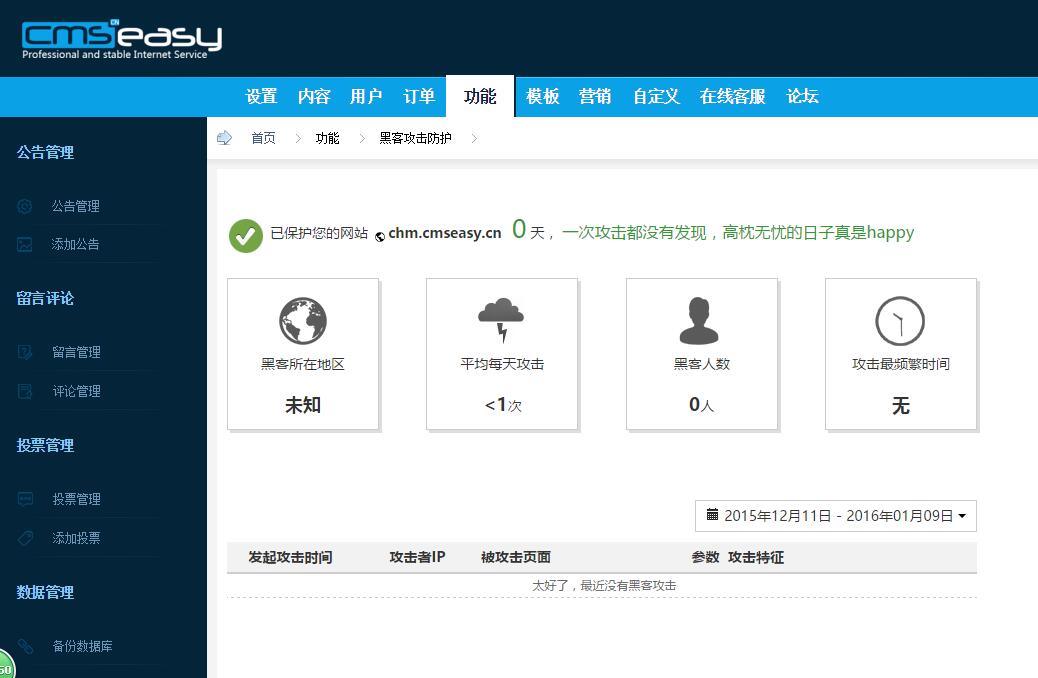Screen dimensions: 1038x678
Task: Open the date range picker dropdown
Action: pos(835,516)
